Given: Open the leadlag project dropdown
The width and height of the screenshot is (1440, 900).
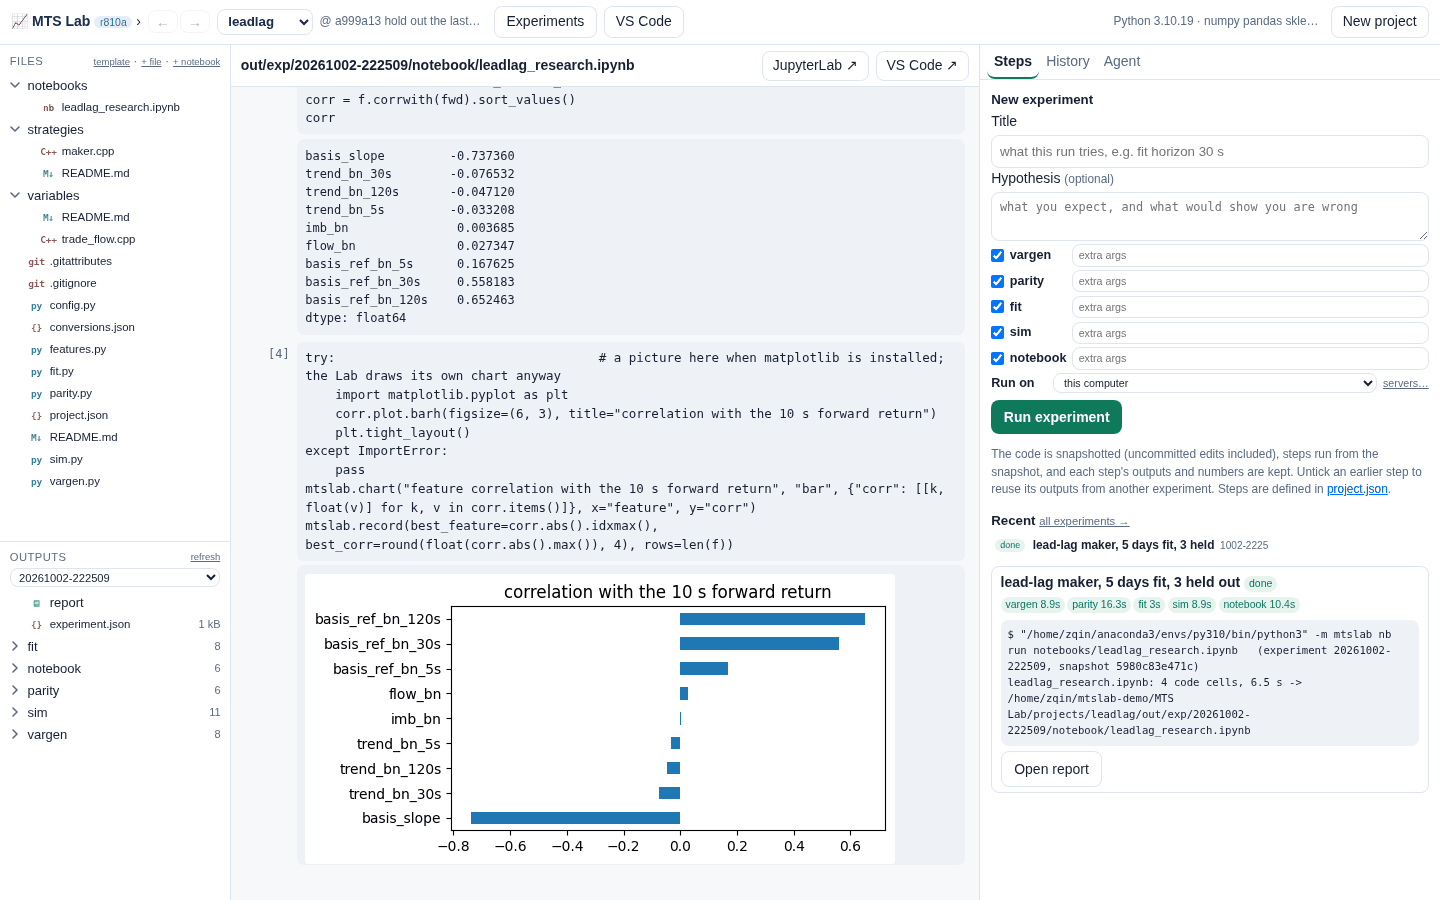Looking at the screenshot, I should (265, 22).
